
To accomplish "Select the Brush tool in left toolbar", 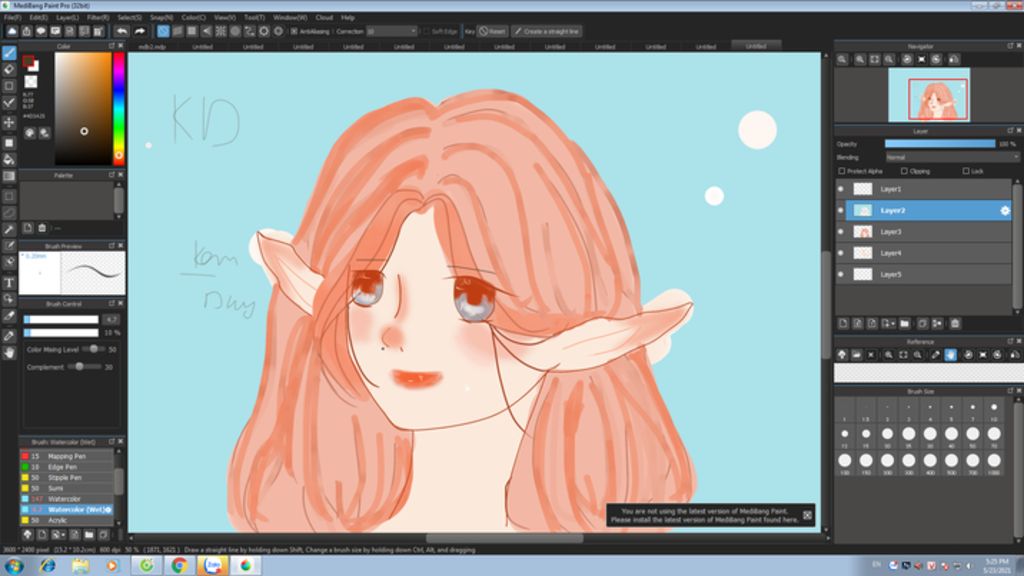I will [x=9, y=53].
